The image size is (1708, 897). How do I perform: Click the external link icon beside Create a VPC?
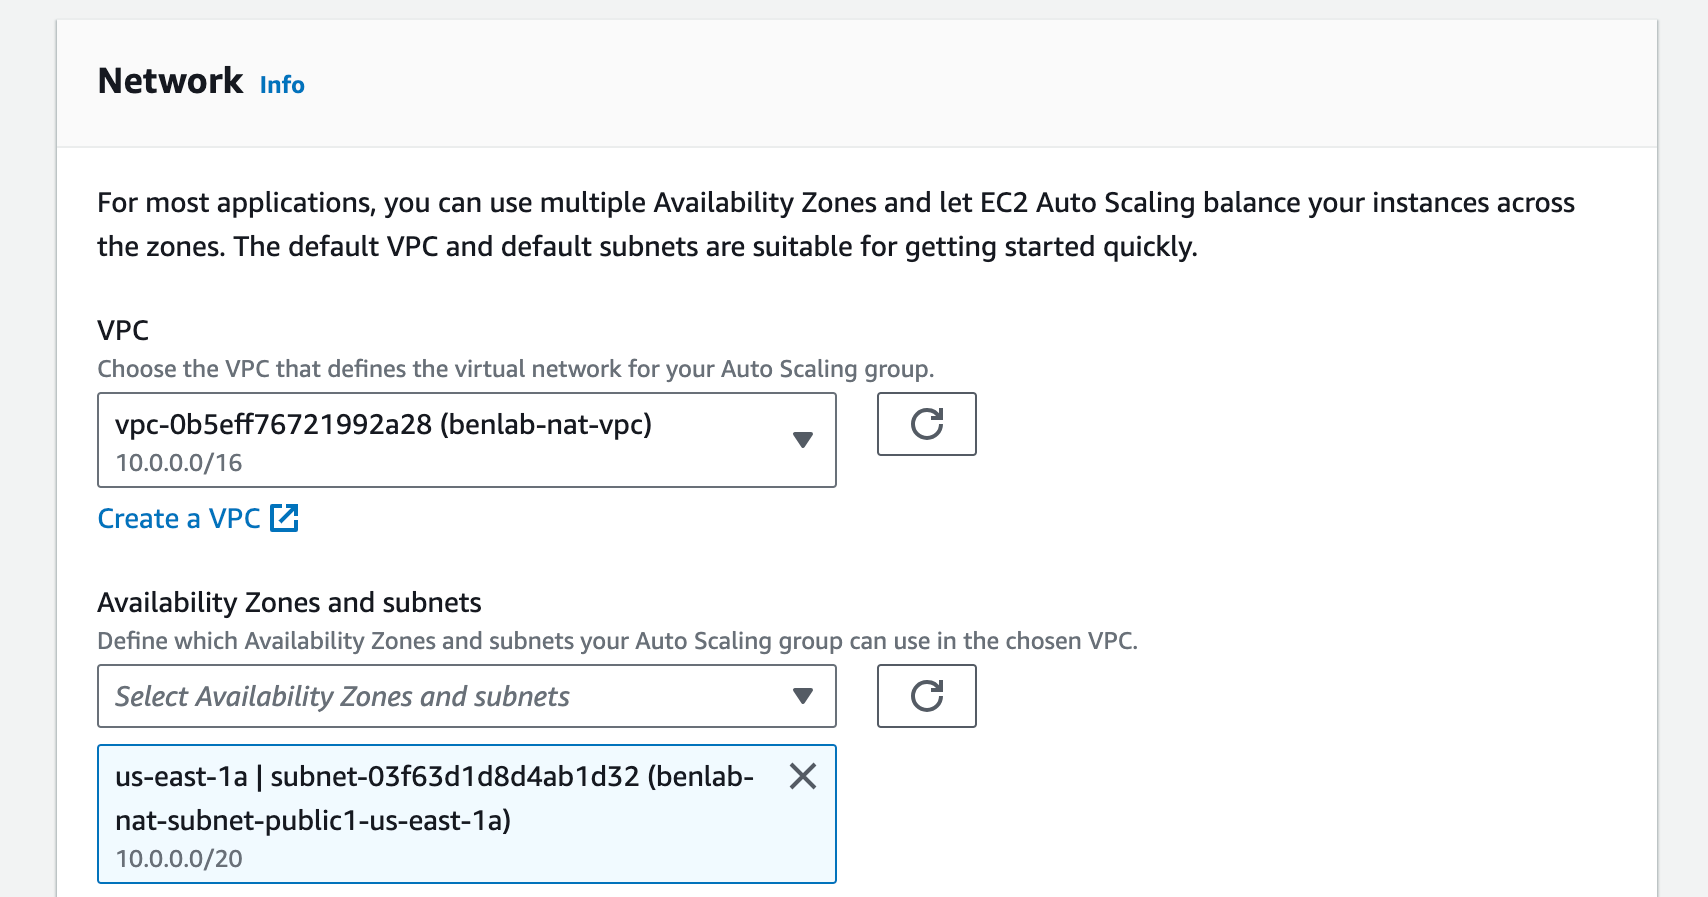[285, 518]
